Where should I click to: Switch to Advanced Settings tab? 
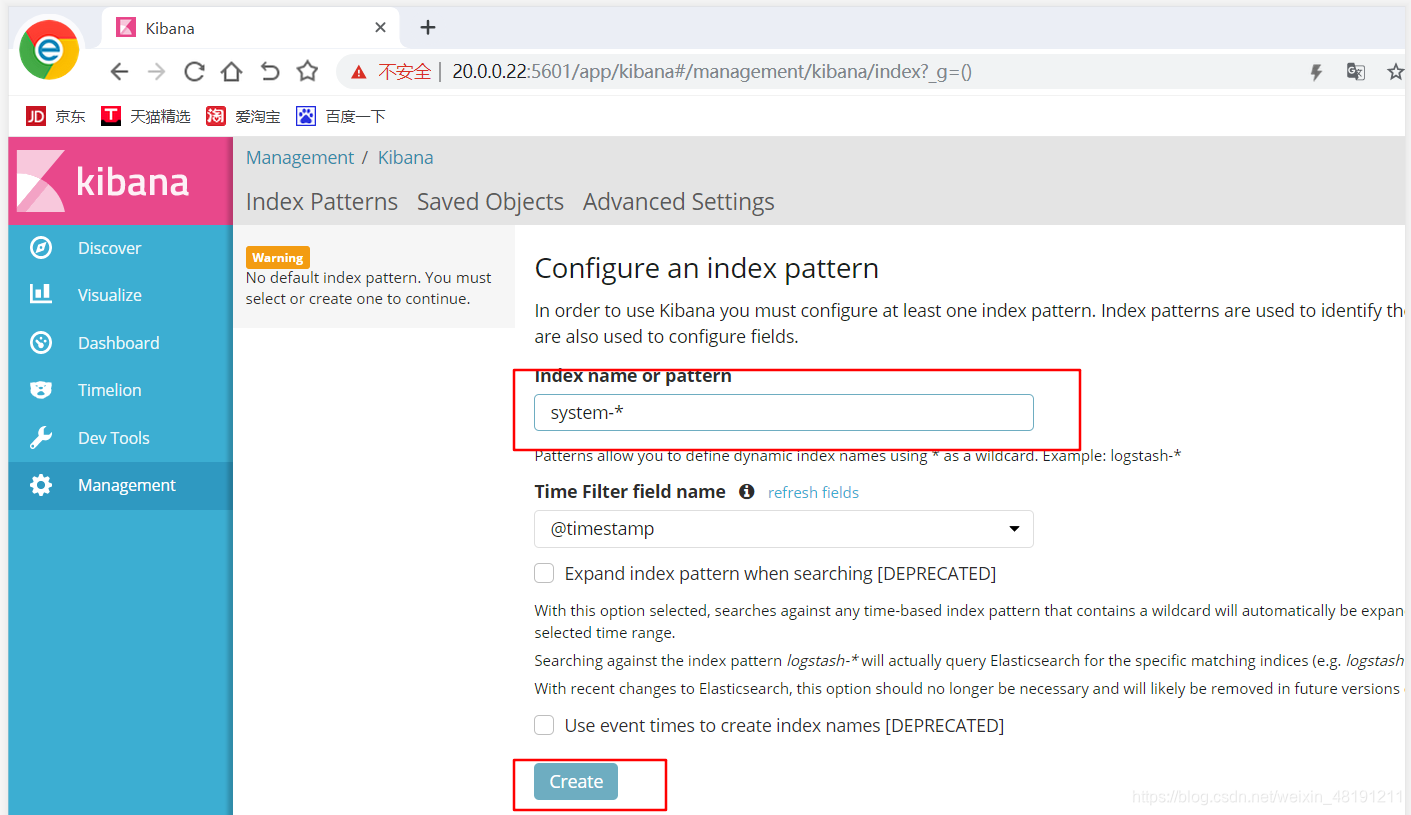coord(679,202)
